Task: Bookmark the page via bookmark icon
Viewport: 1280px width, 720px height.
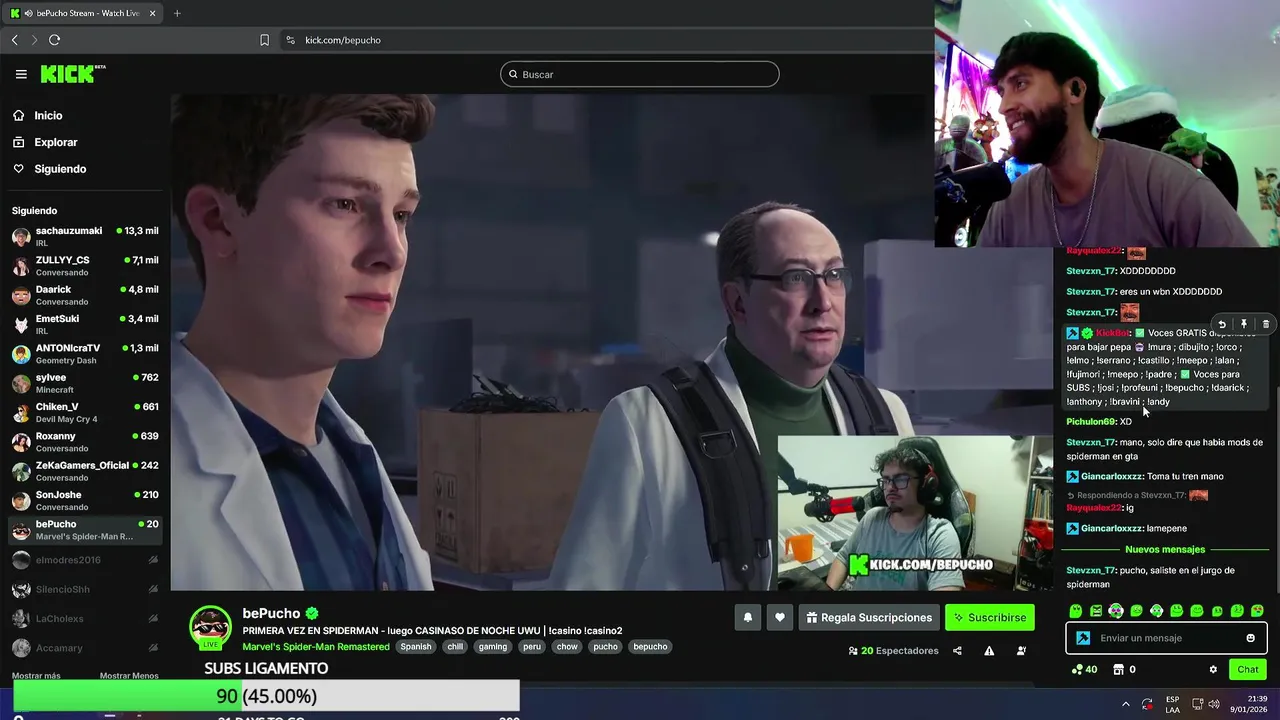Action: (x=264, y=40)
